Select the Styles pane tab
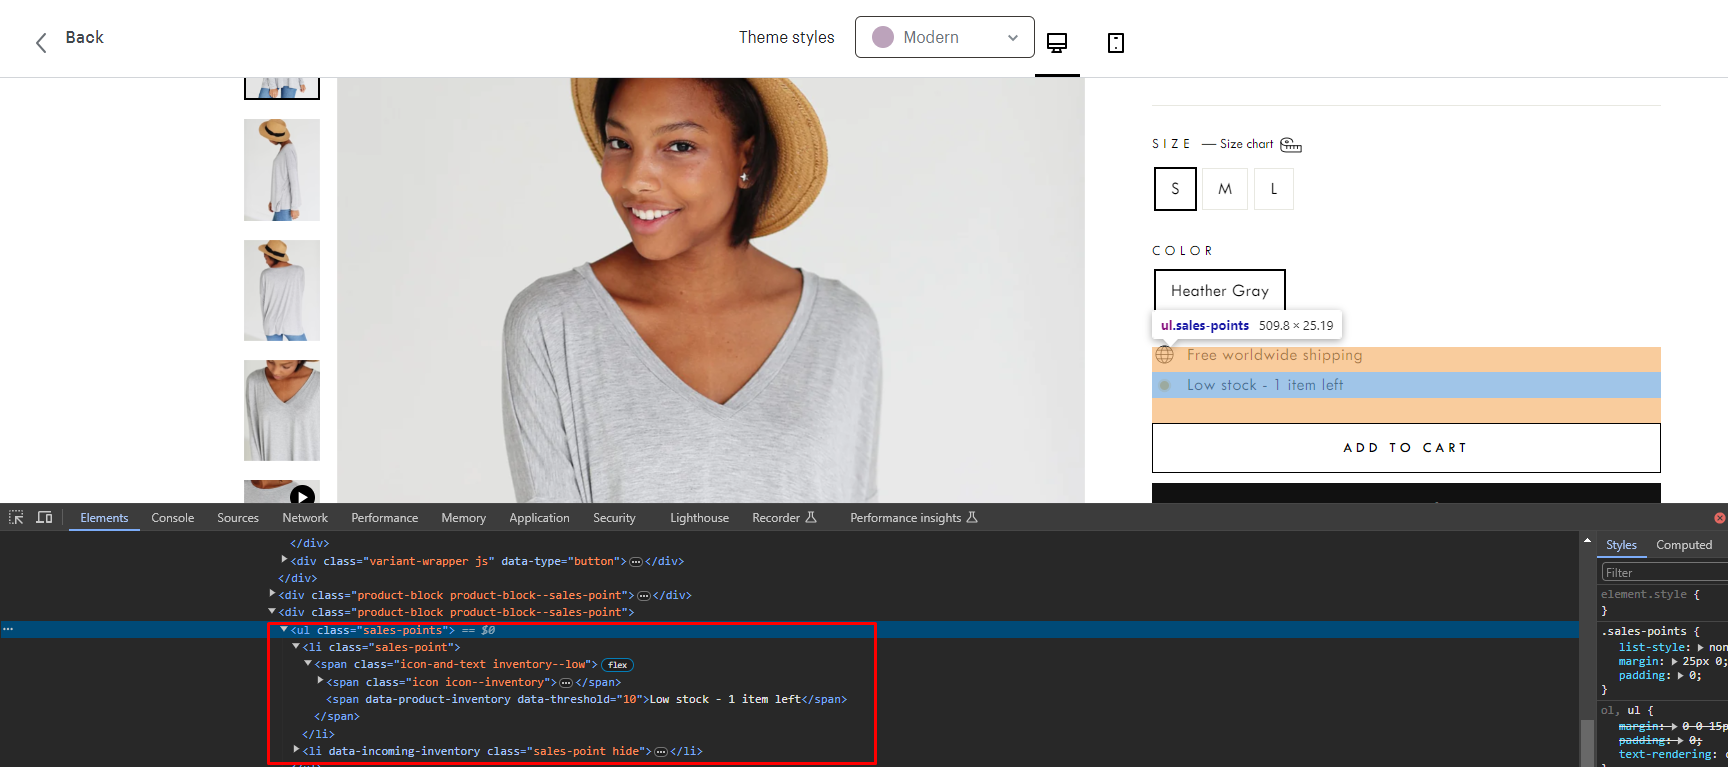Image resolution: width=1728 pixels, height=767 pixels. 1621,545
